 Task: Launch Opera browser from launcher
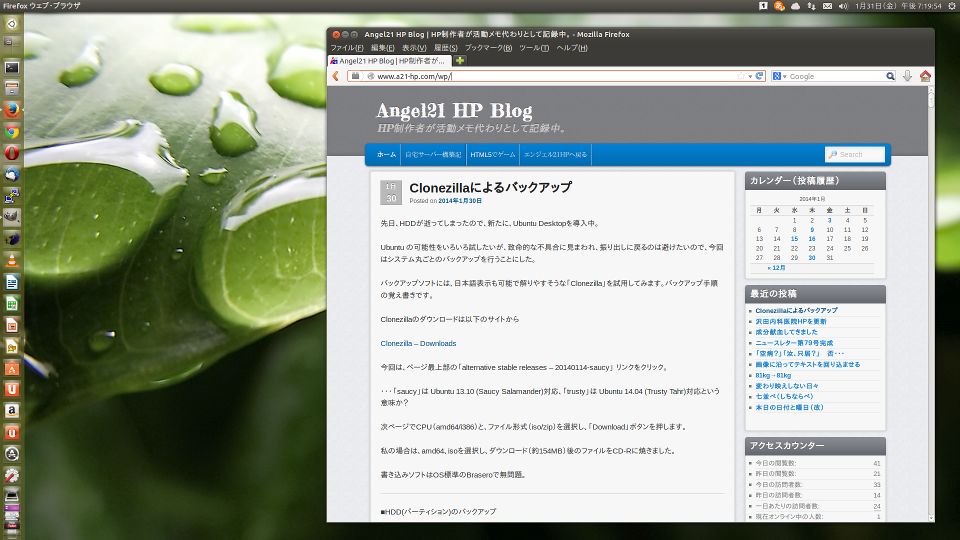[x=12, y=153]
